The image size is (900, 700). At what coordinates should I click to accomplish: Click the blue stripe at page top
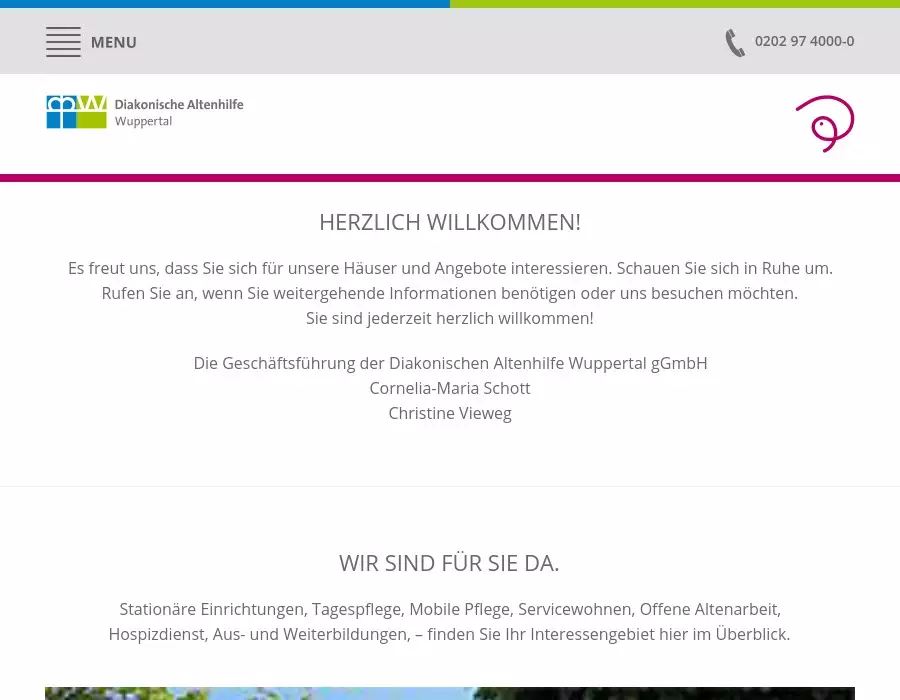click(225, 4)
